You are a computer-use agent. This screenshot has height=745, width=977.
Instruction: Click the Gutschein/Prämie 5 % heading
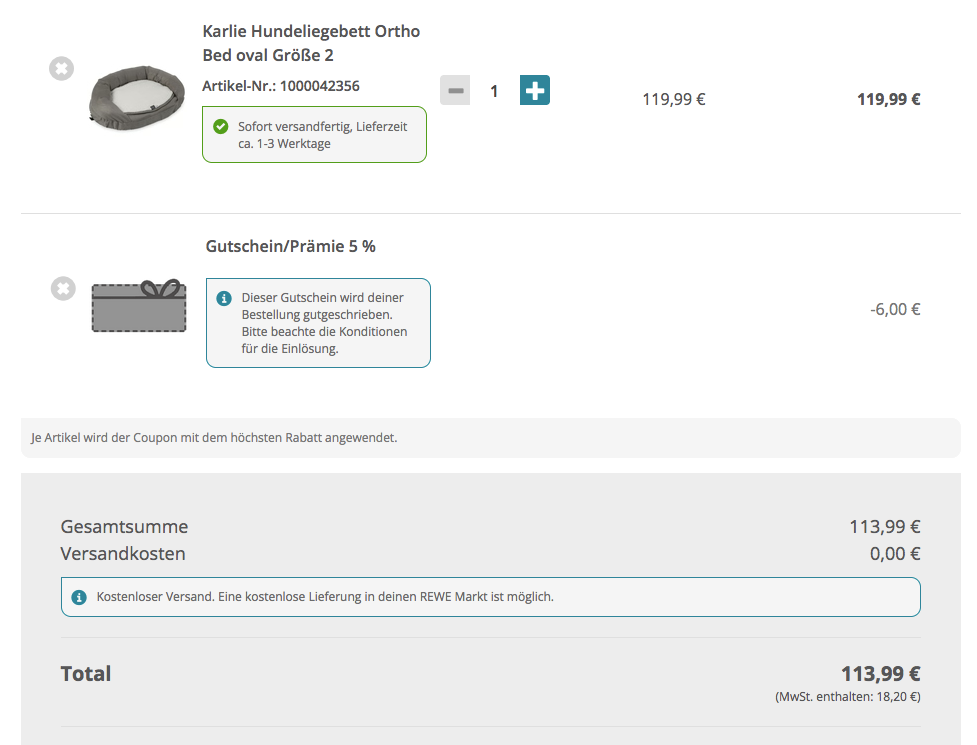(290, 246)
